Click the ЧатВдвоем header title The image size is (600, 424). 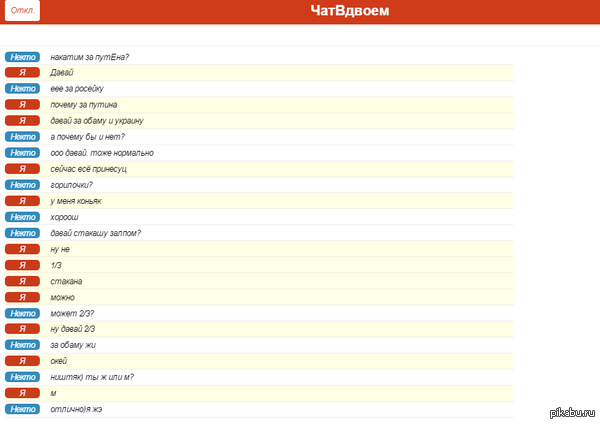pos(350,12)
